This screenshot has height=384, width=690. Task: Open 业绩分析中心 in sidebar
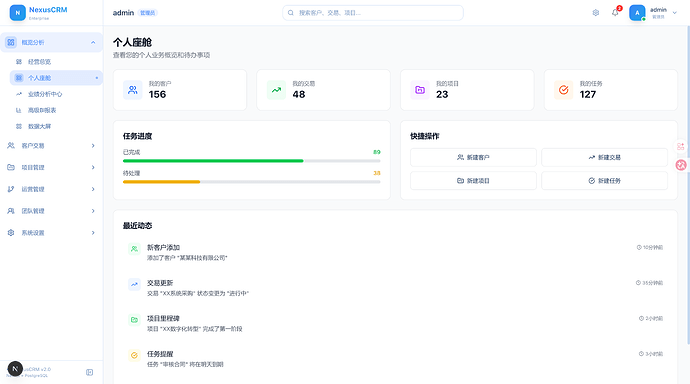[x=56, y=94]
